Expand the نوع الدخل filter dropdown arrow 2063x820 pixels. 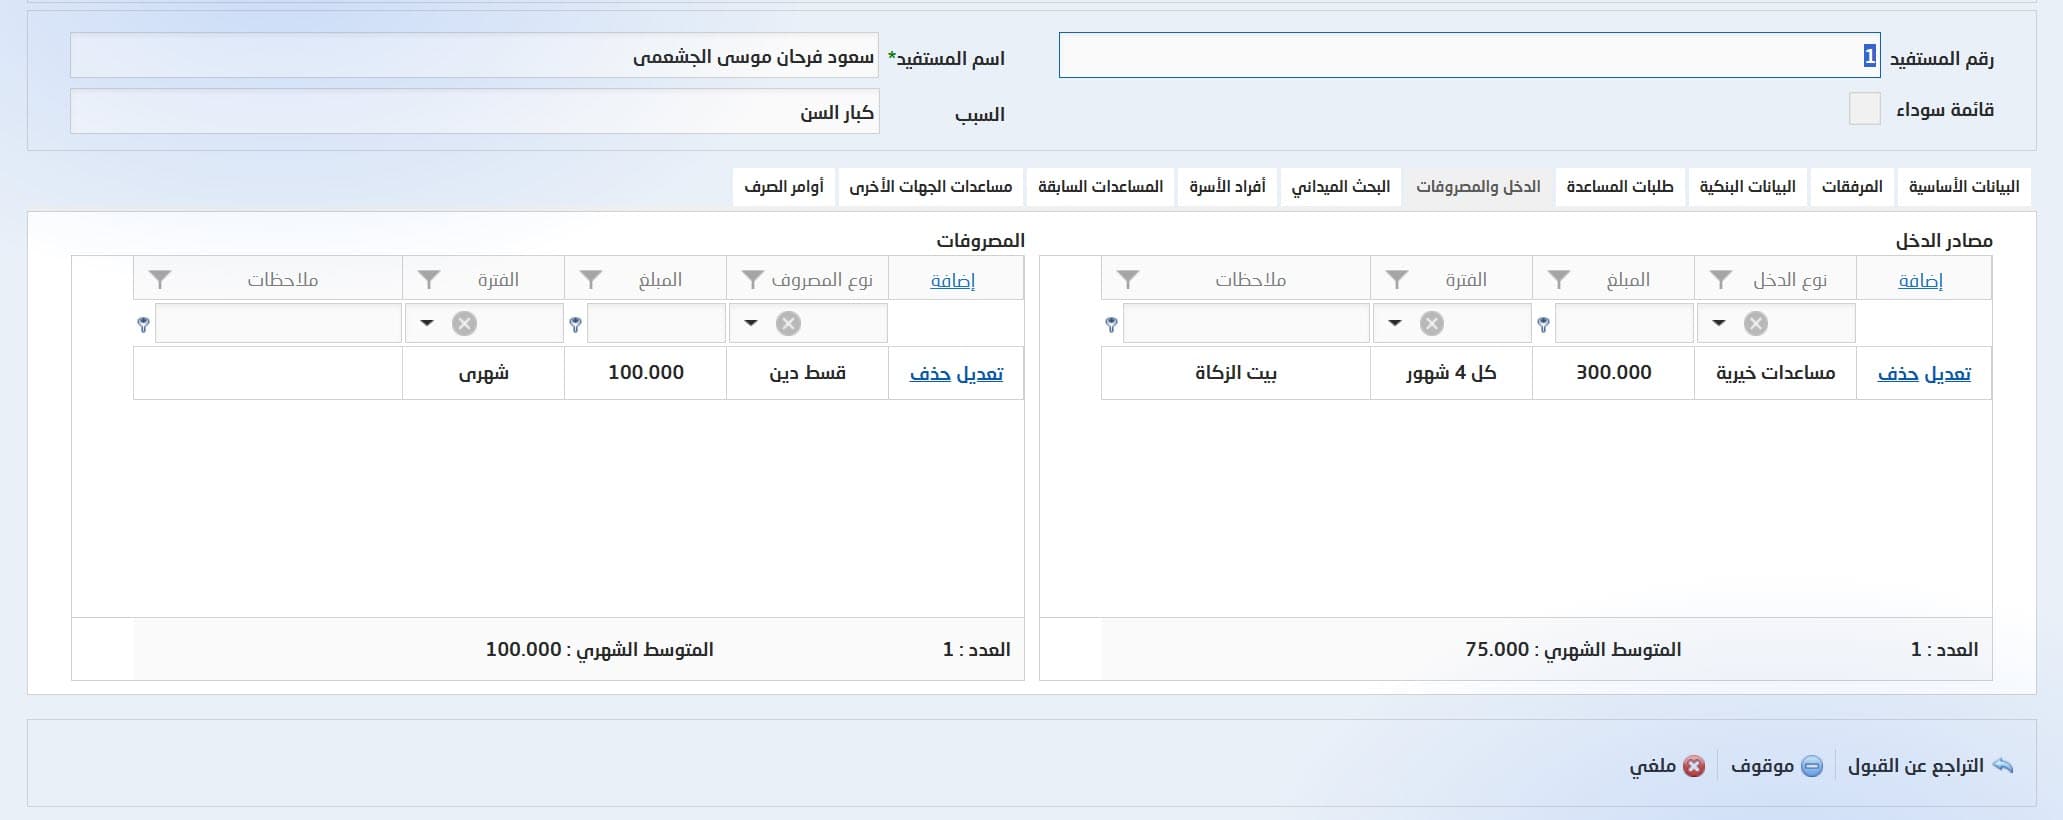(x=1719, y=323)
